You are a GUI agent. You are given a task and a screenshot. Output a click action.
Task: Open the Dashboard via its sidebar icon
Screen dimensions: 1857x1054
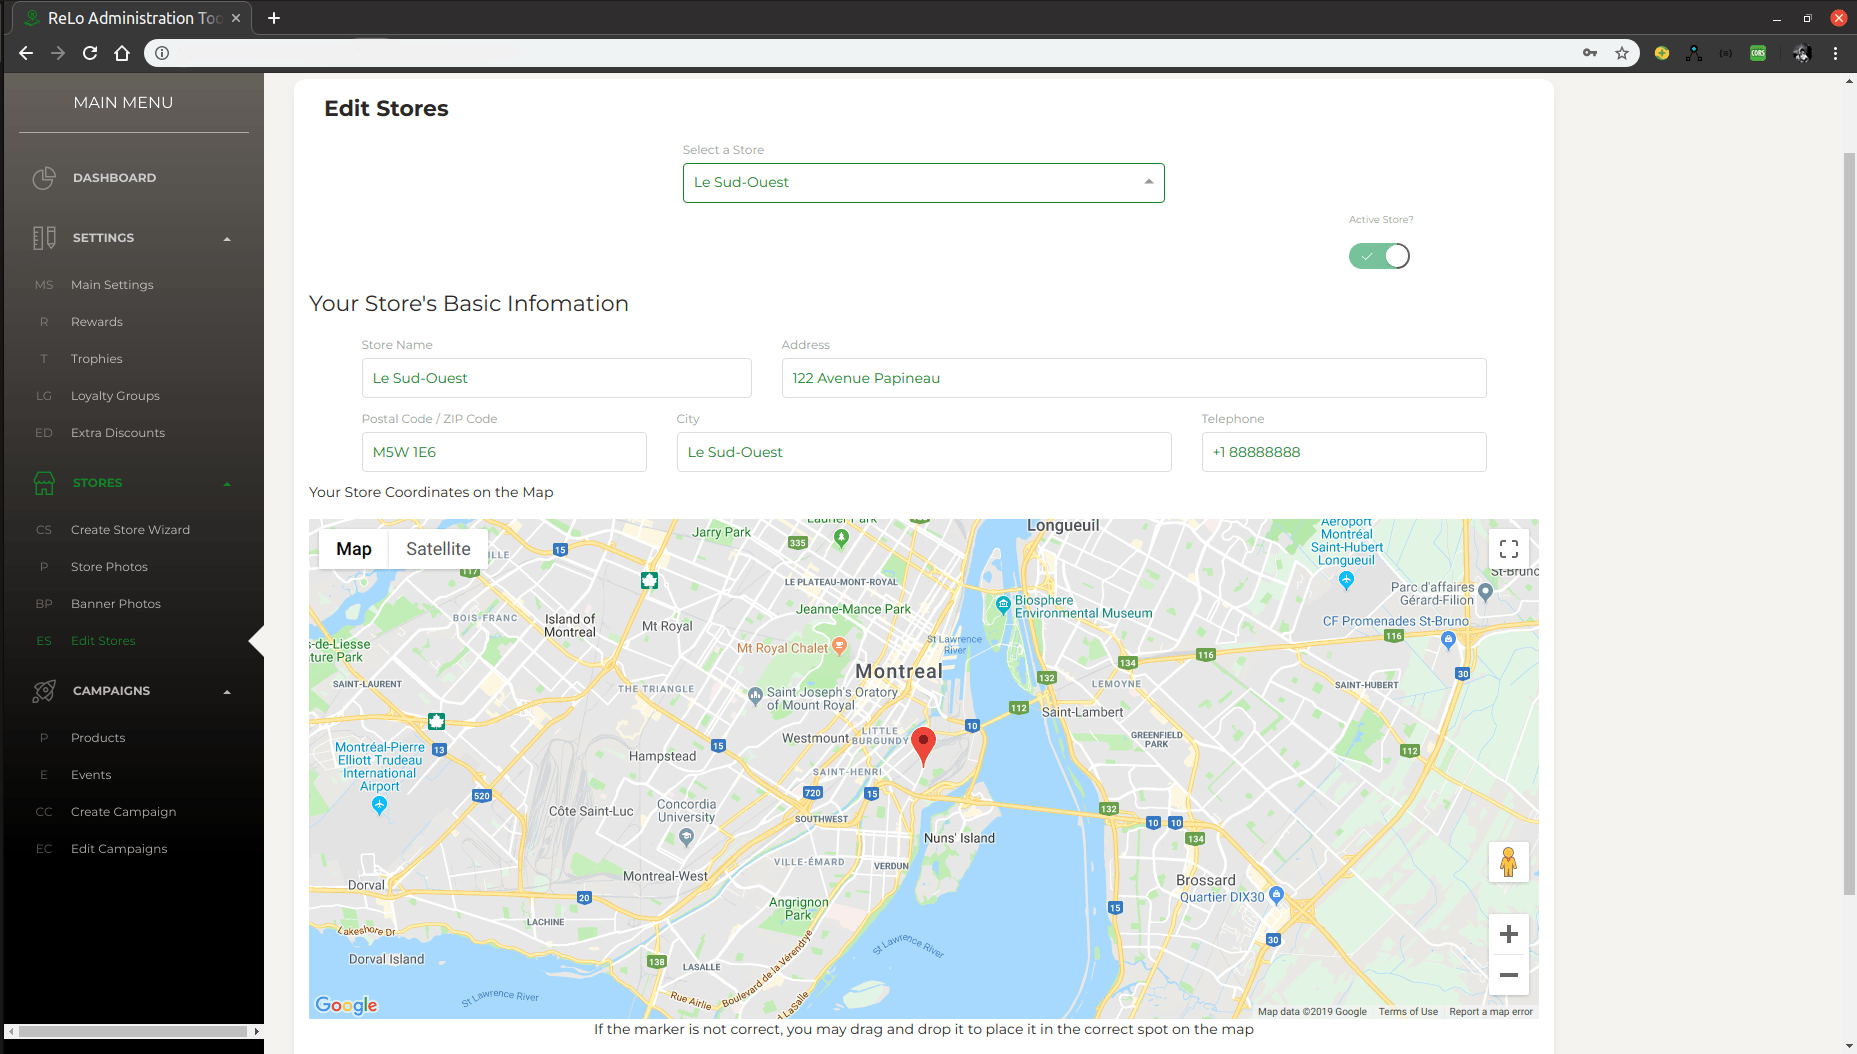44,177
